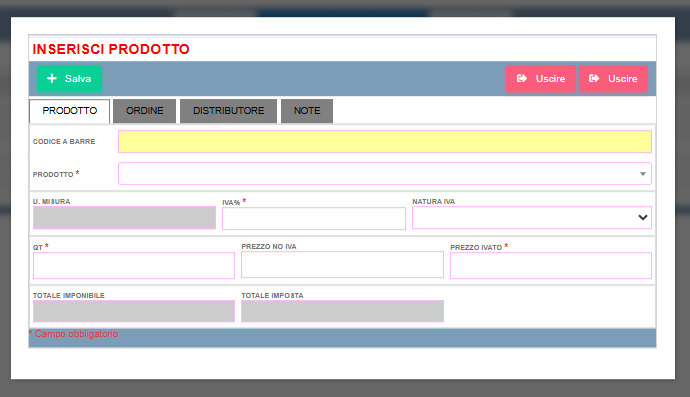Viewport: 690px width, 397px height.
Task: Click the Totale Imposta field
Action: (x=342, y=311)
